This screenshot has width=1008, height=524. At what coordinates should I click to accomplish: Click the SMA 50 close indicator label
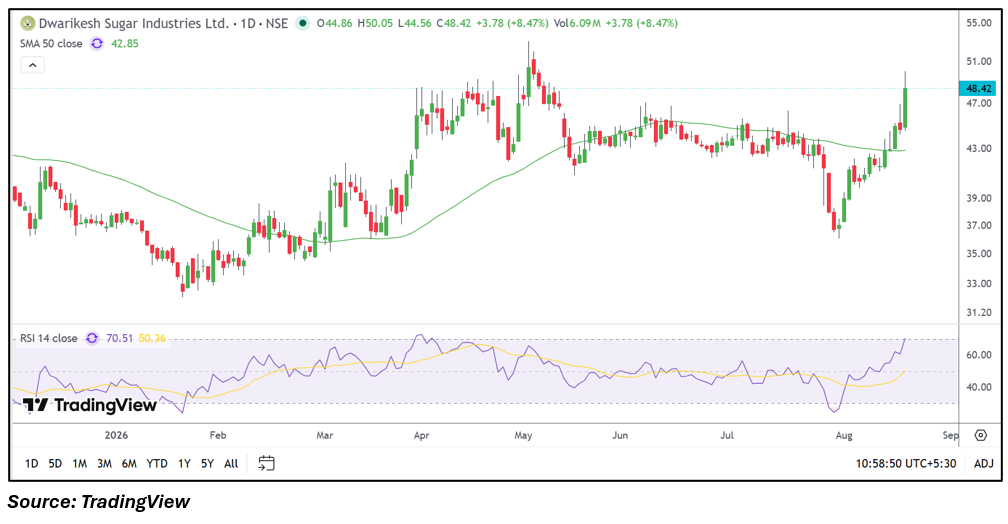click(51, 44)
